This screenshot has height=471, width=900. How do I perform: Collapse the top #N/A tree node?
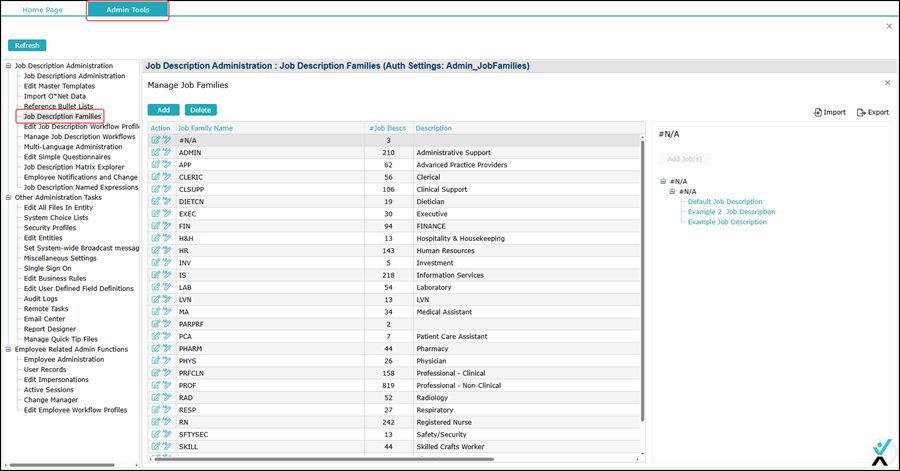click(663, 182)
